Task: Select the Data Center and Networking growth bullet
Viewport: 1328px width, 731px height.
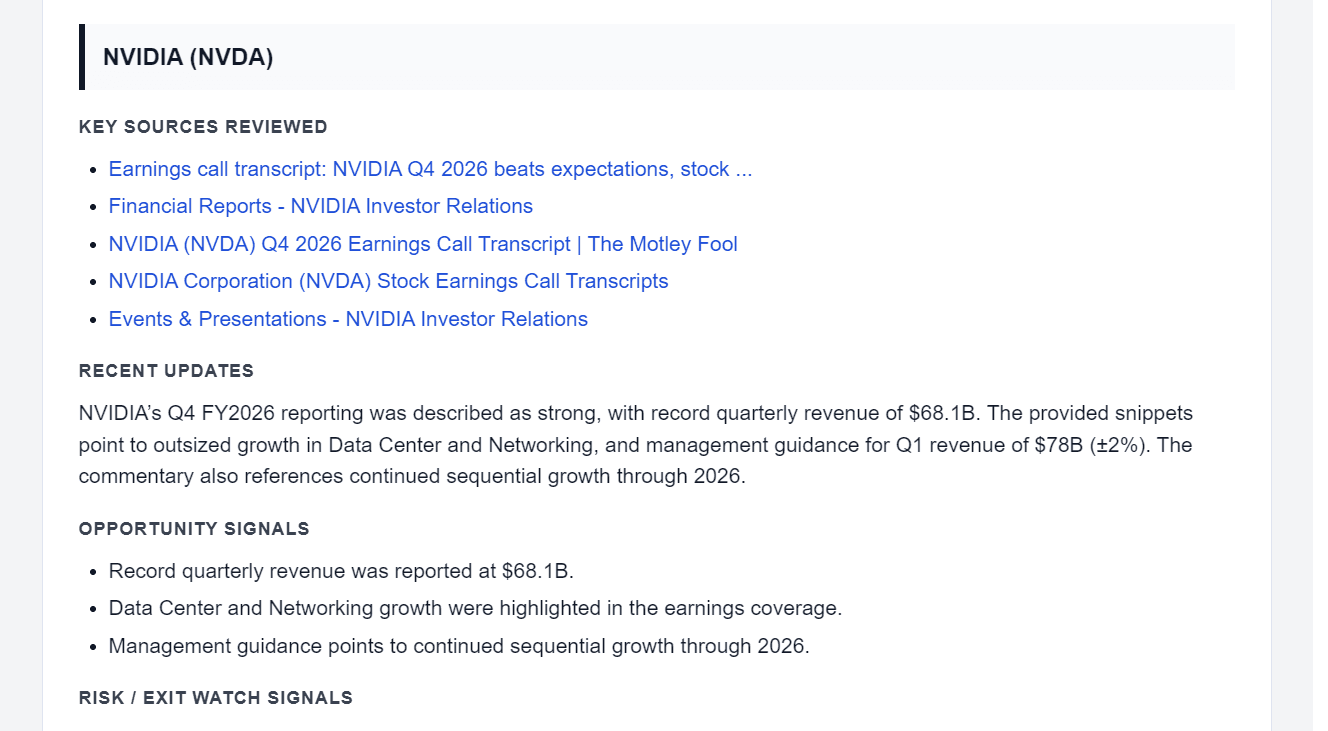Action: coord(475,608)
